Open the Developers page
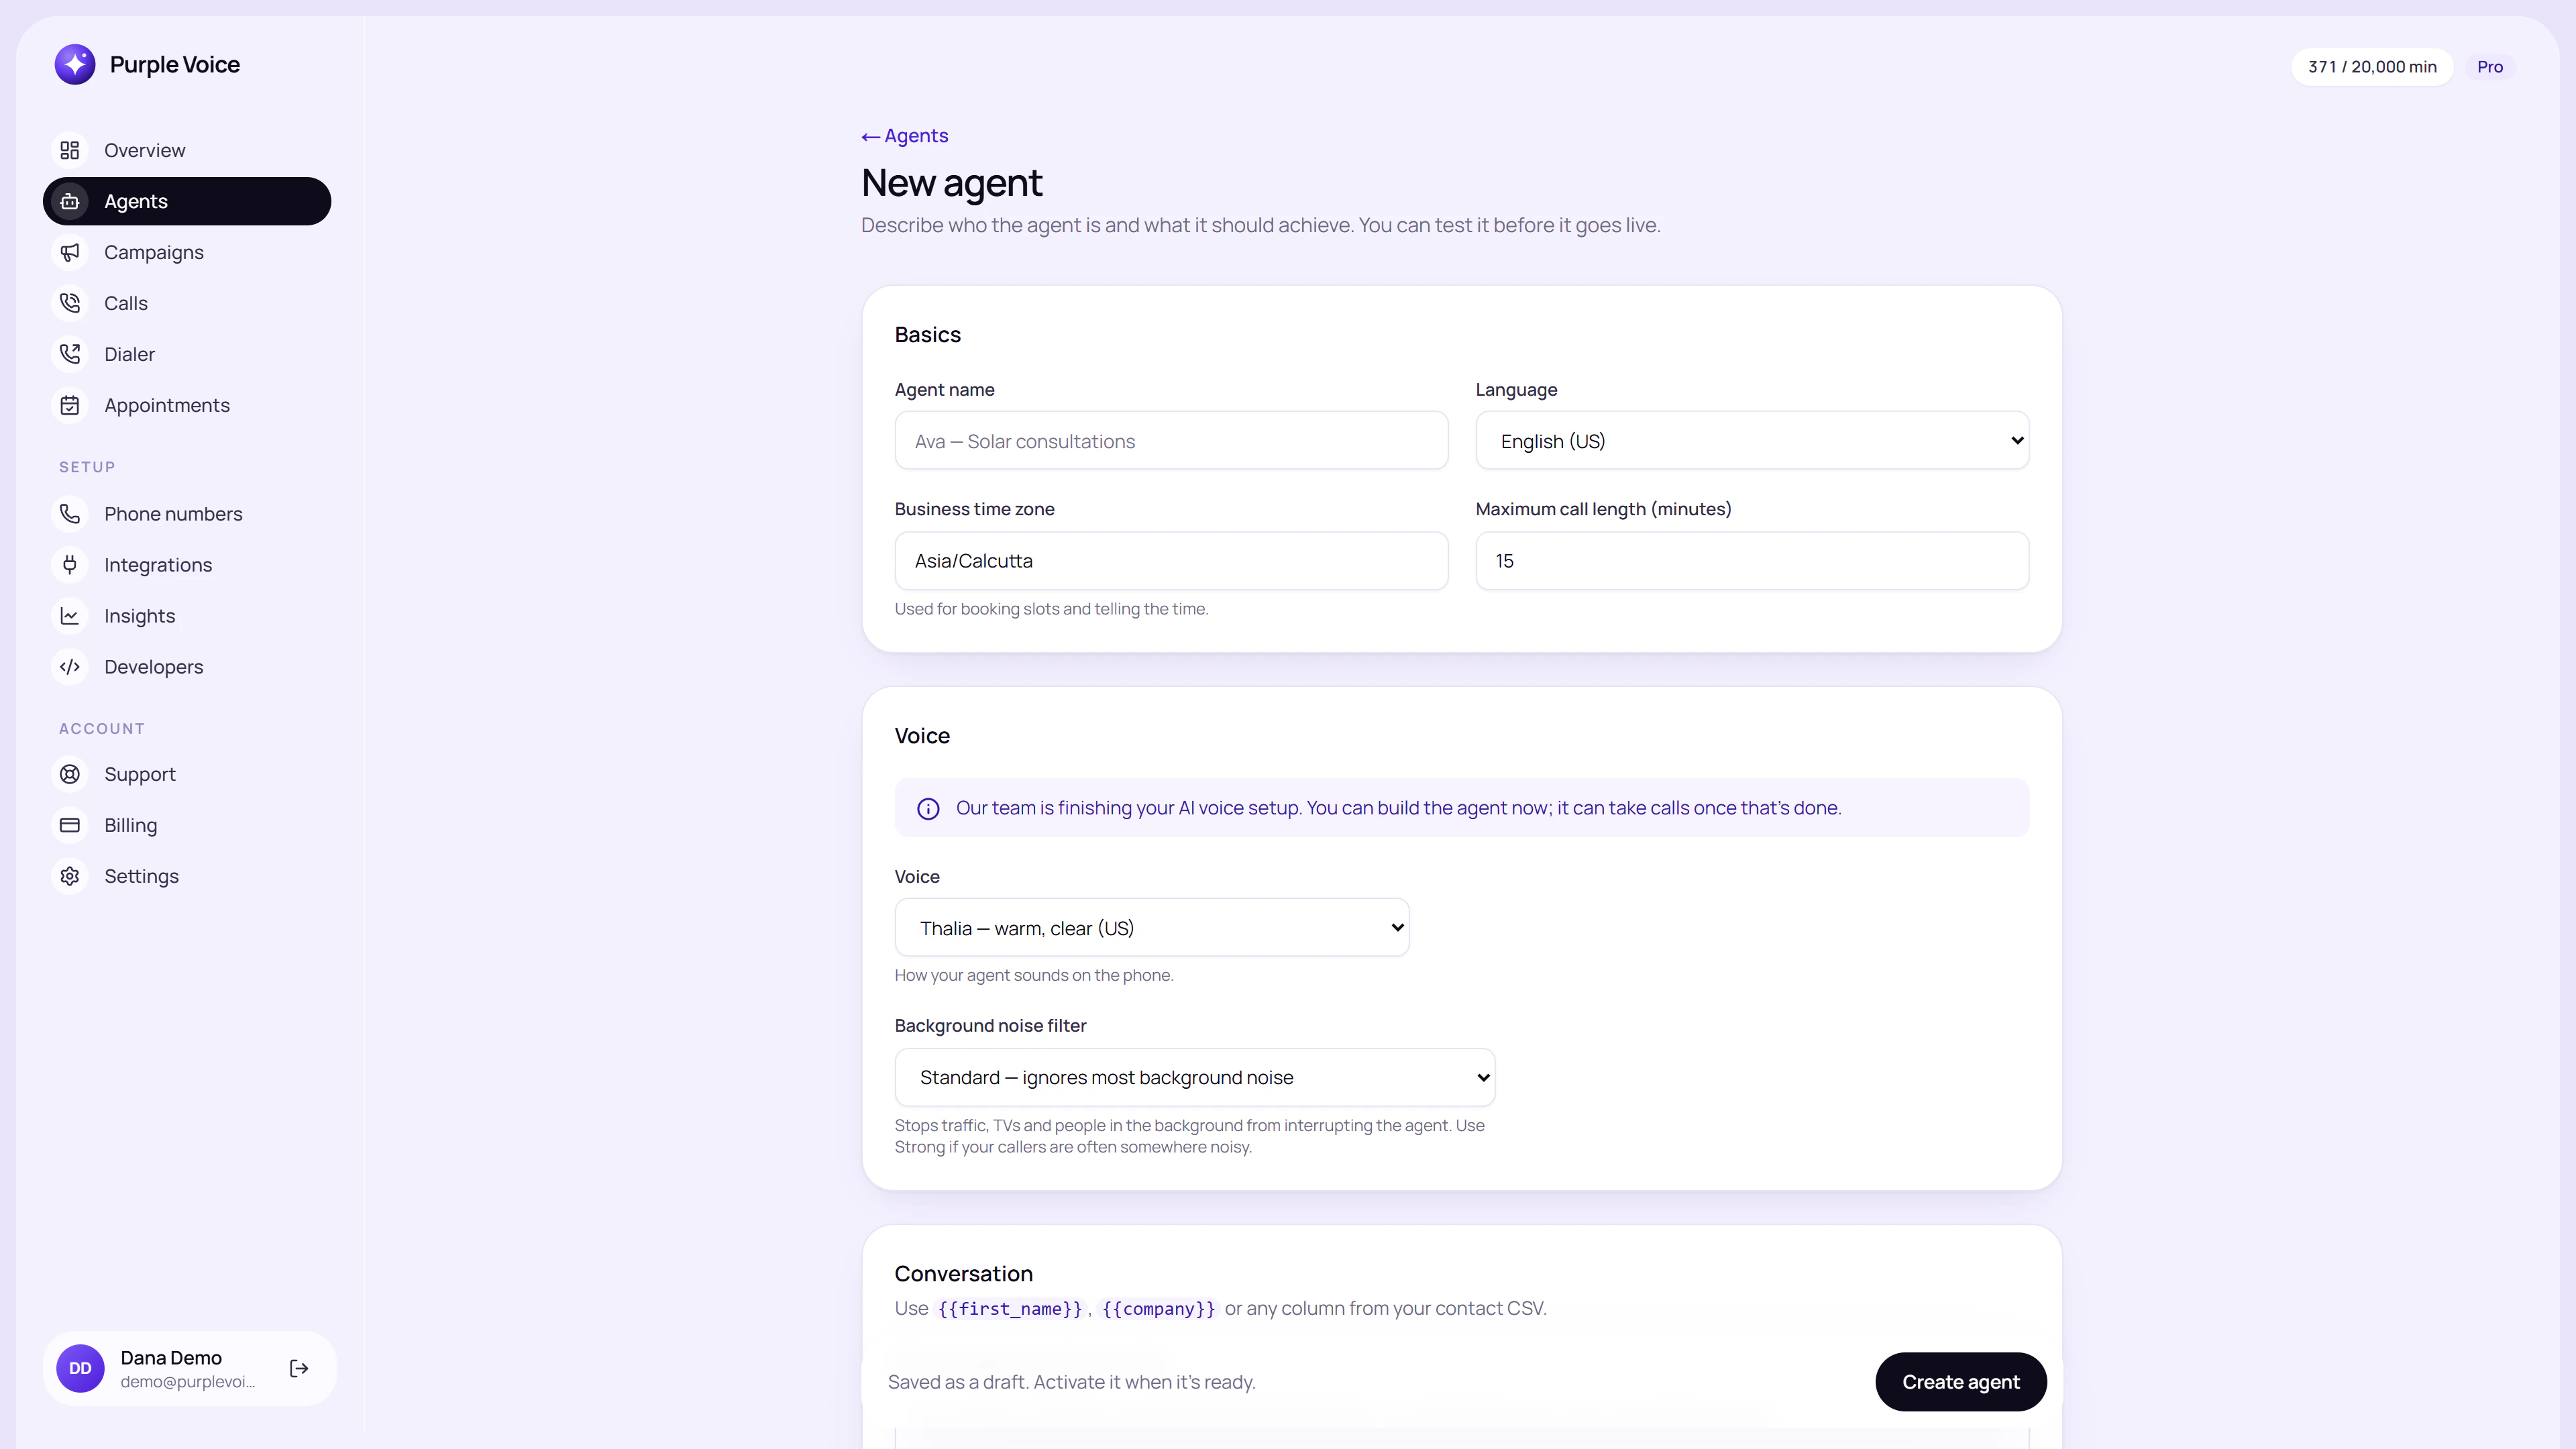 187,667
